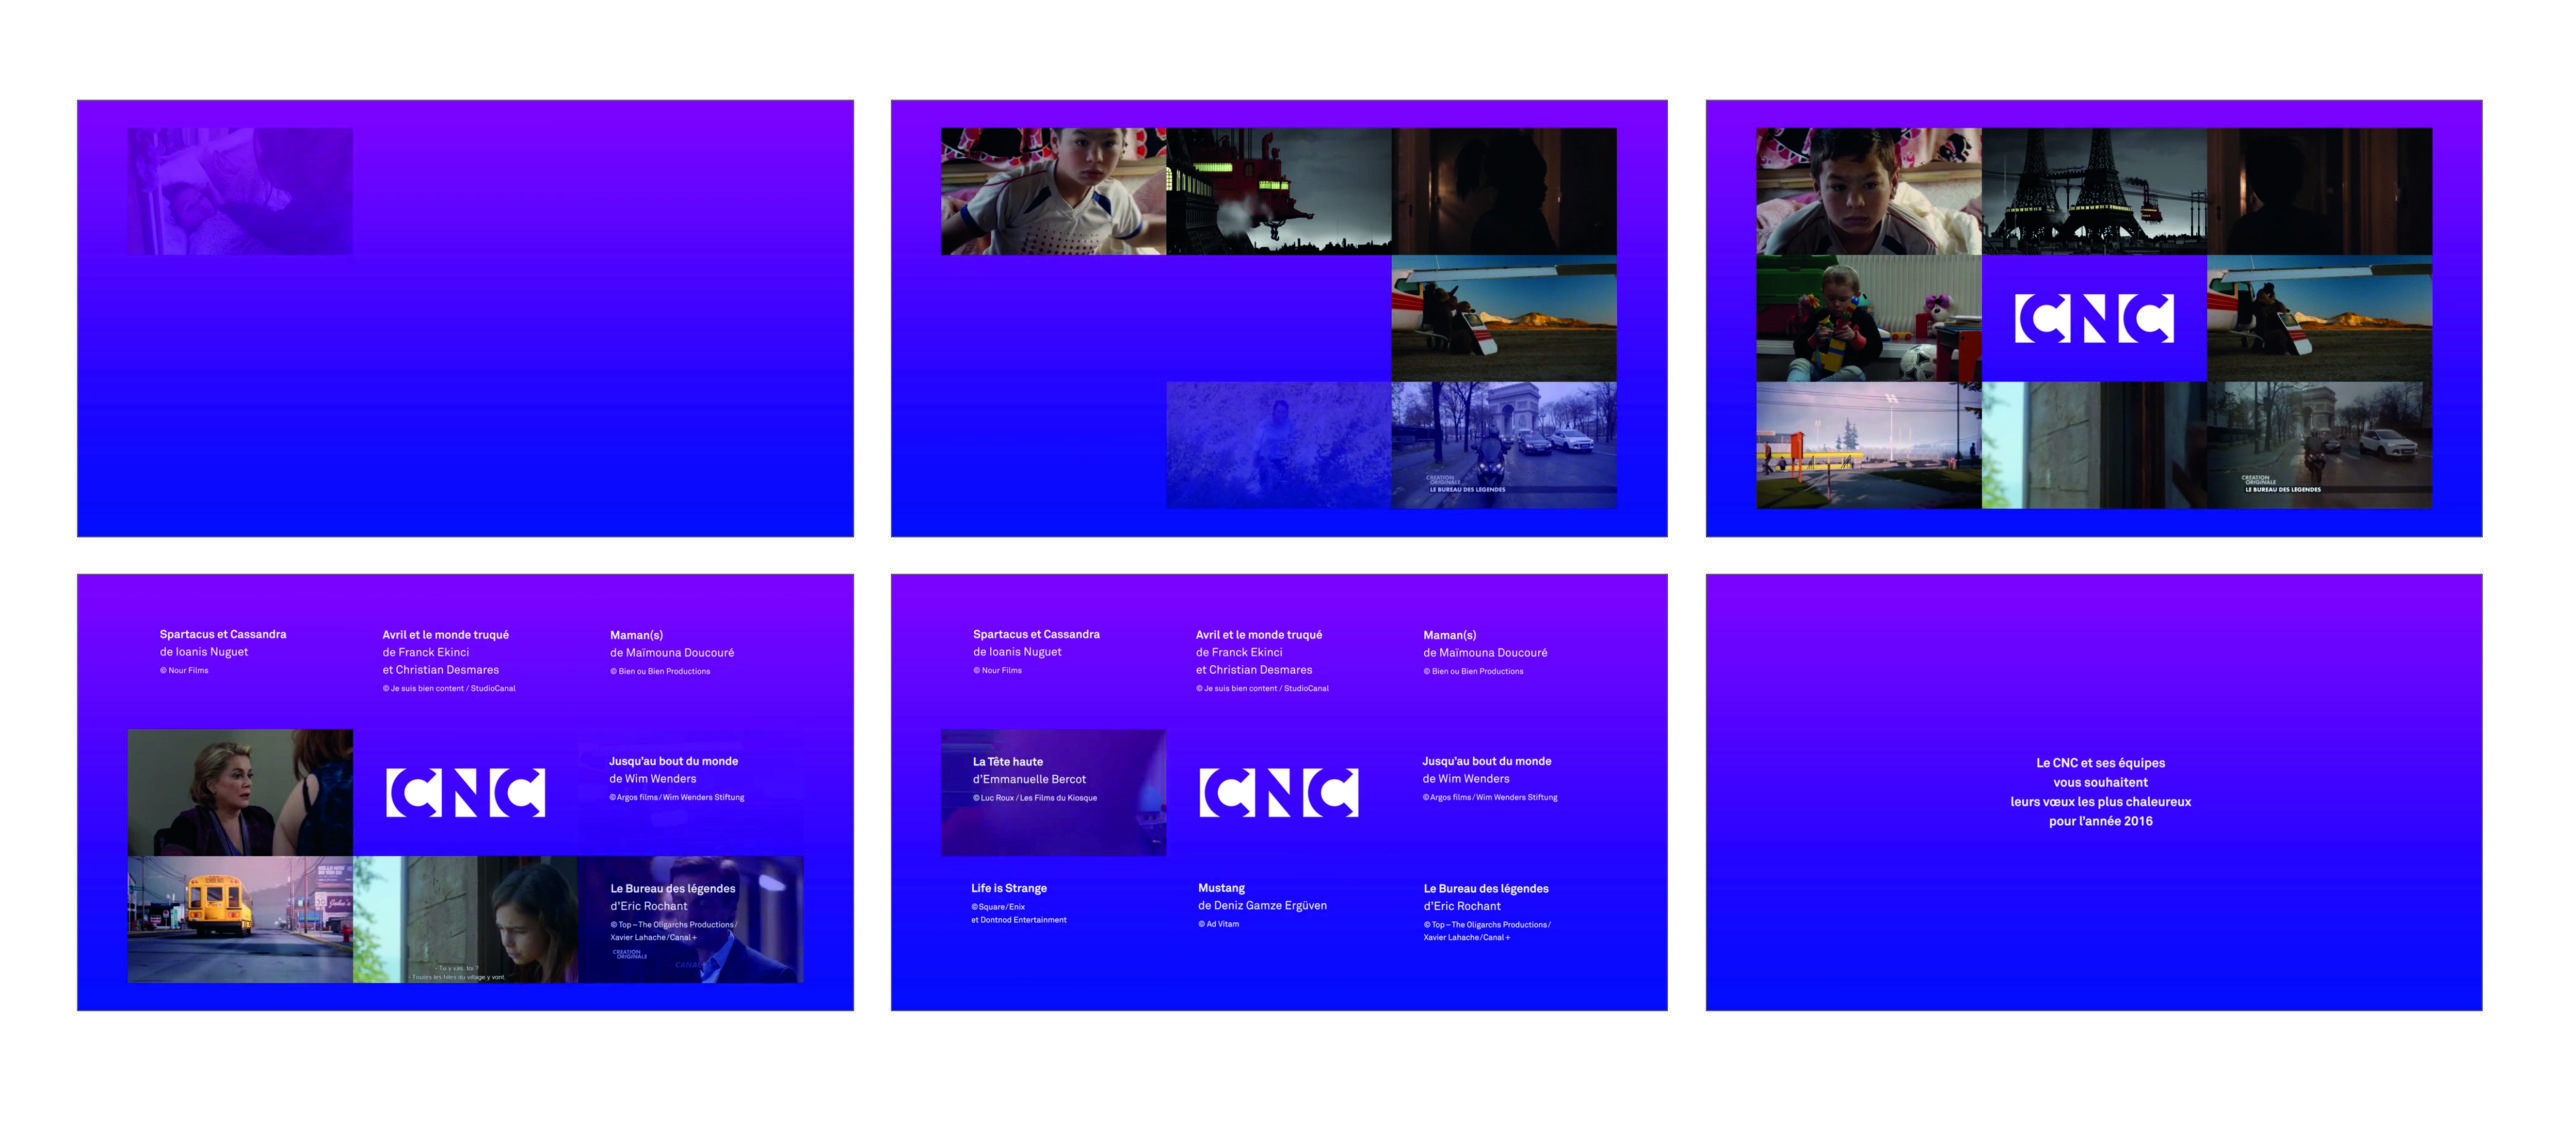Open the red flying machine silhouette thumbnail
This screenshot has width=2560, height=1132.
click(x=1278, y=191)
